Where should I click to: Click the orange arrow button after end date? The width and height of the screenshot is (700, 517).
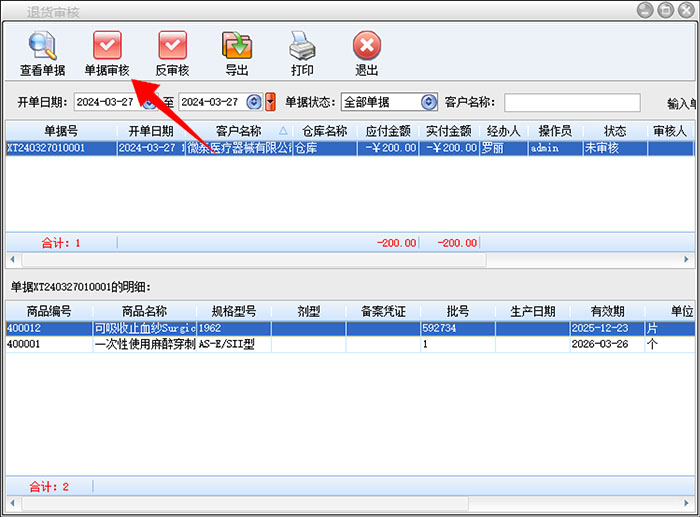coord(270,102)
